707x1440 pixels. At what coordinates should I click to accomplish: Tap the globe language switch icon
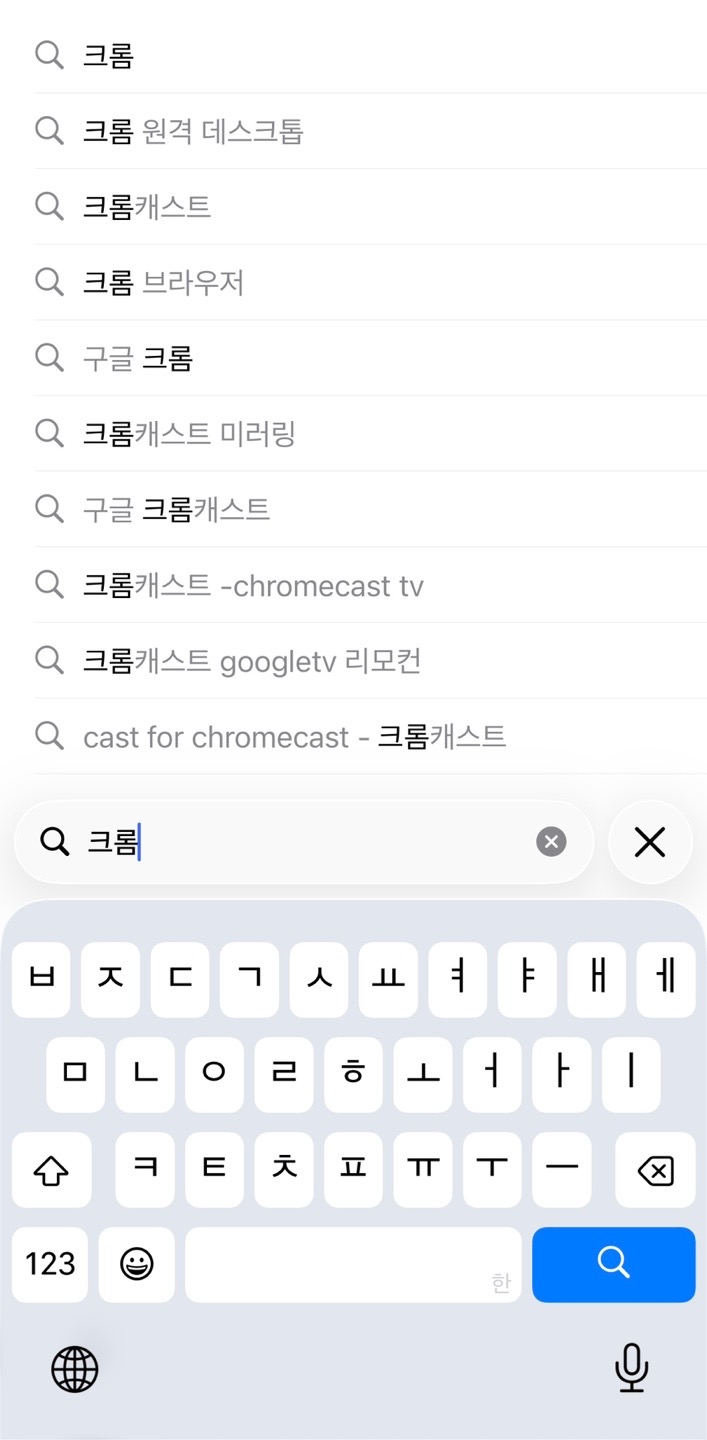(75, 1369)
